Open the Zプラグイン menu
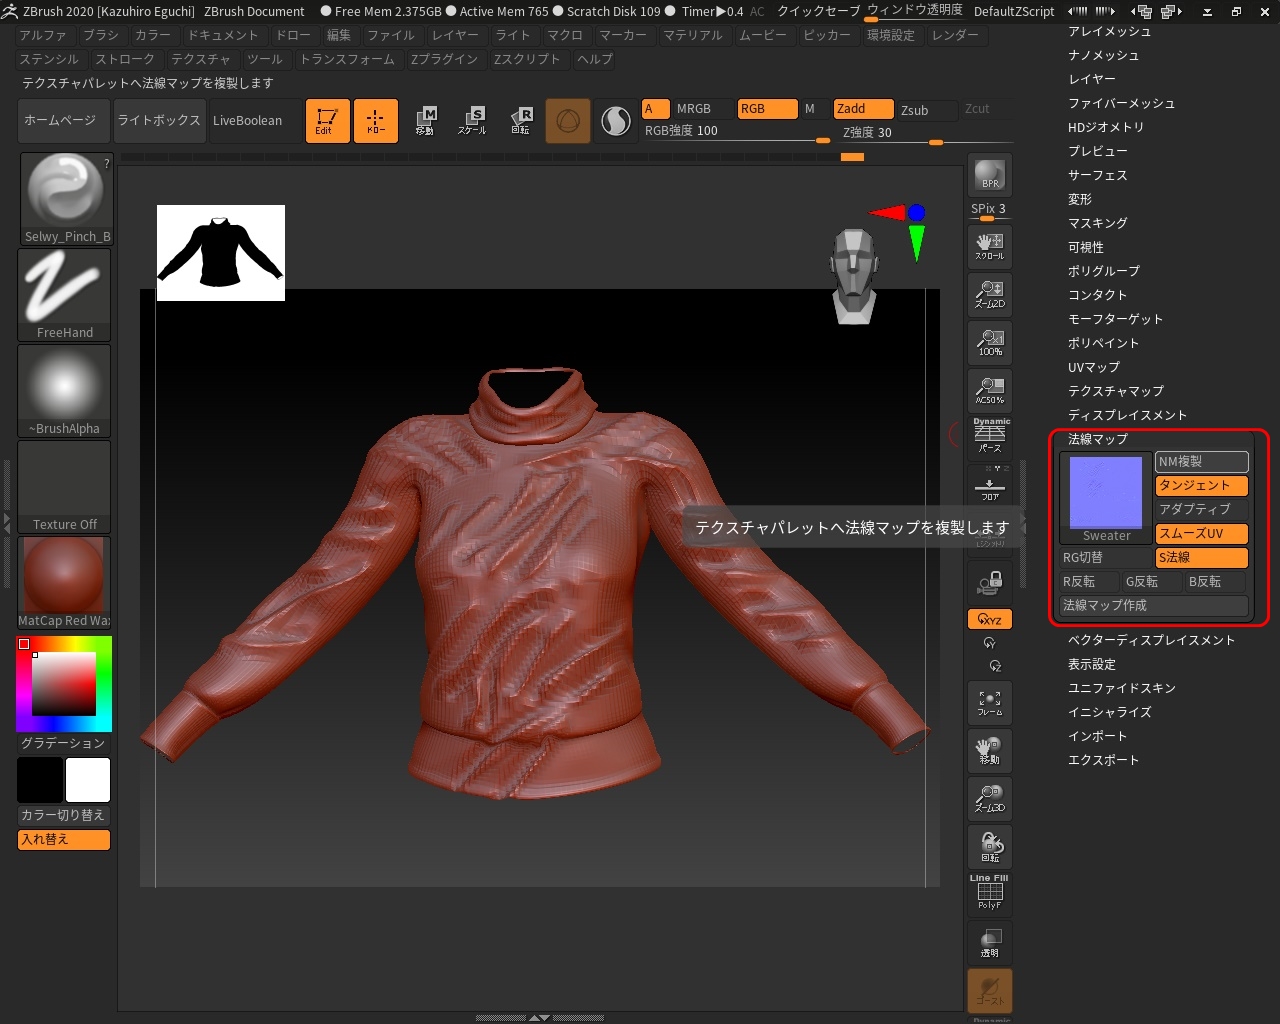 pyautogui.click(x=444, y=59)
